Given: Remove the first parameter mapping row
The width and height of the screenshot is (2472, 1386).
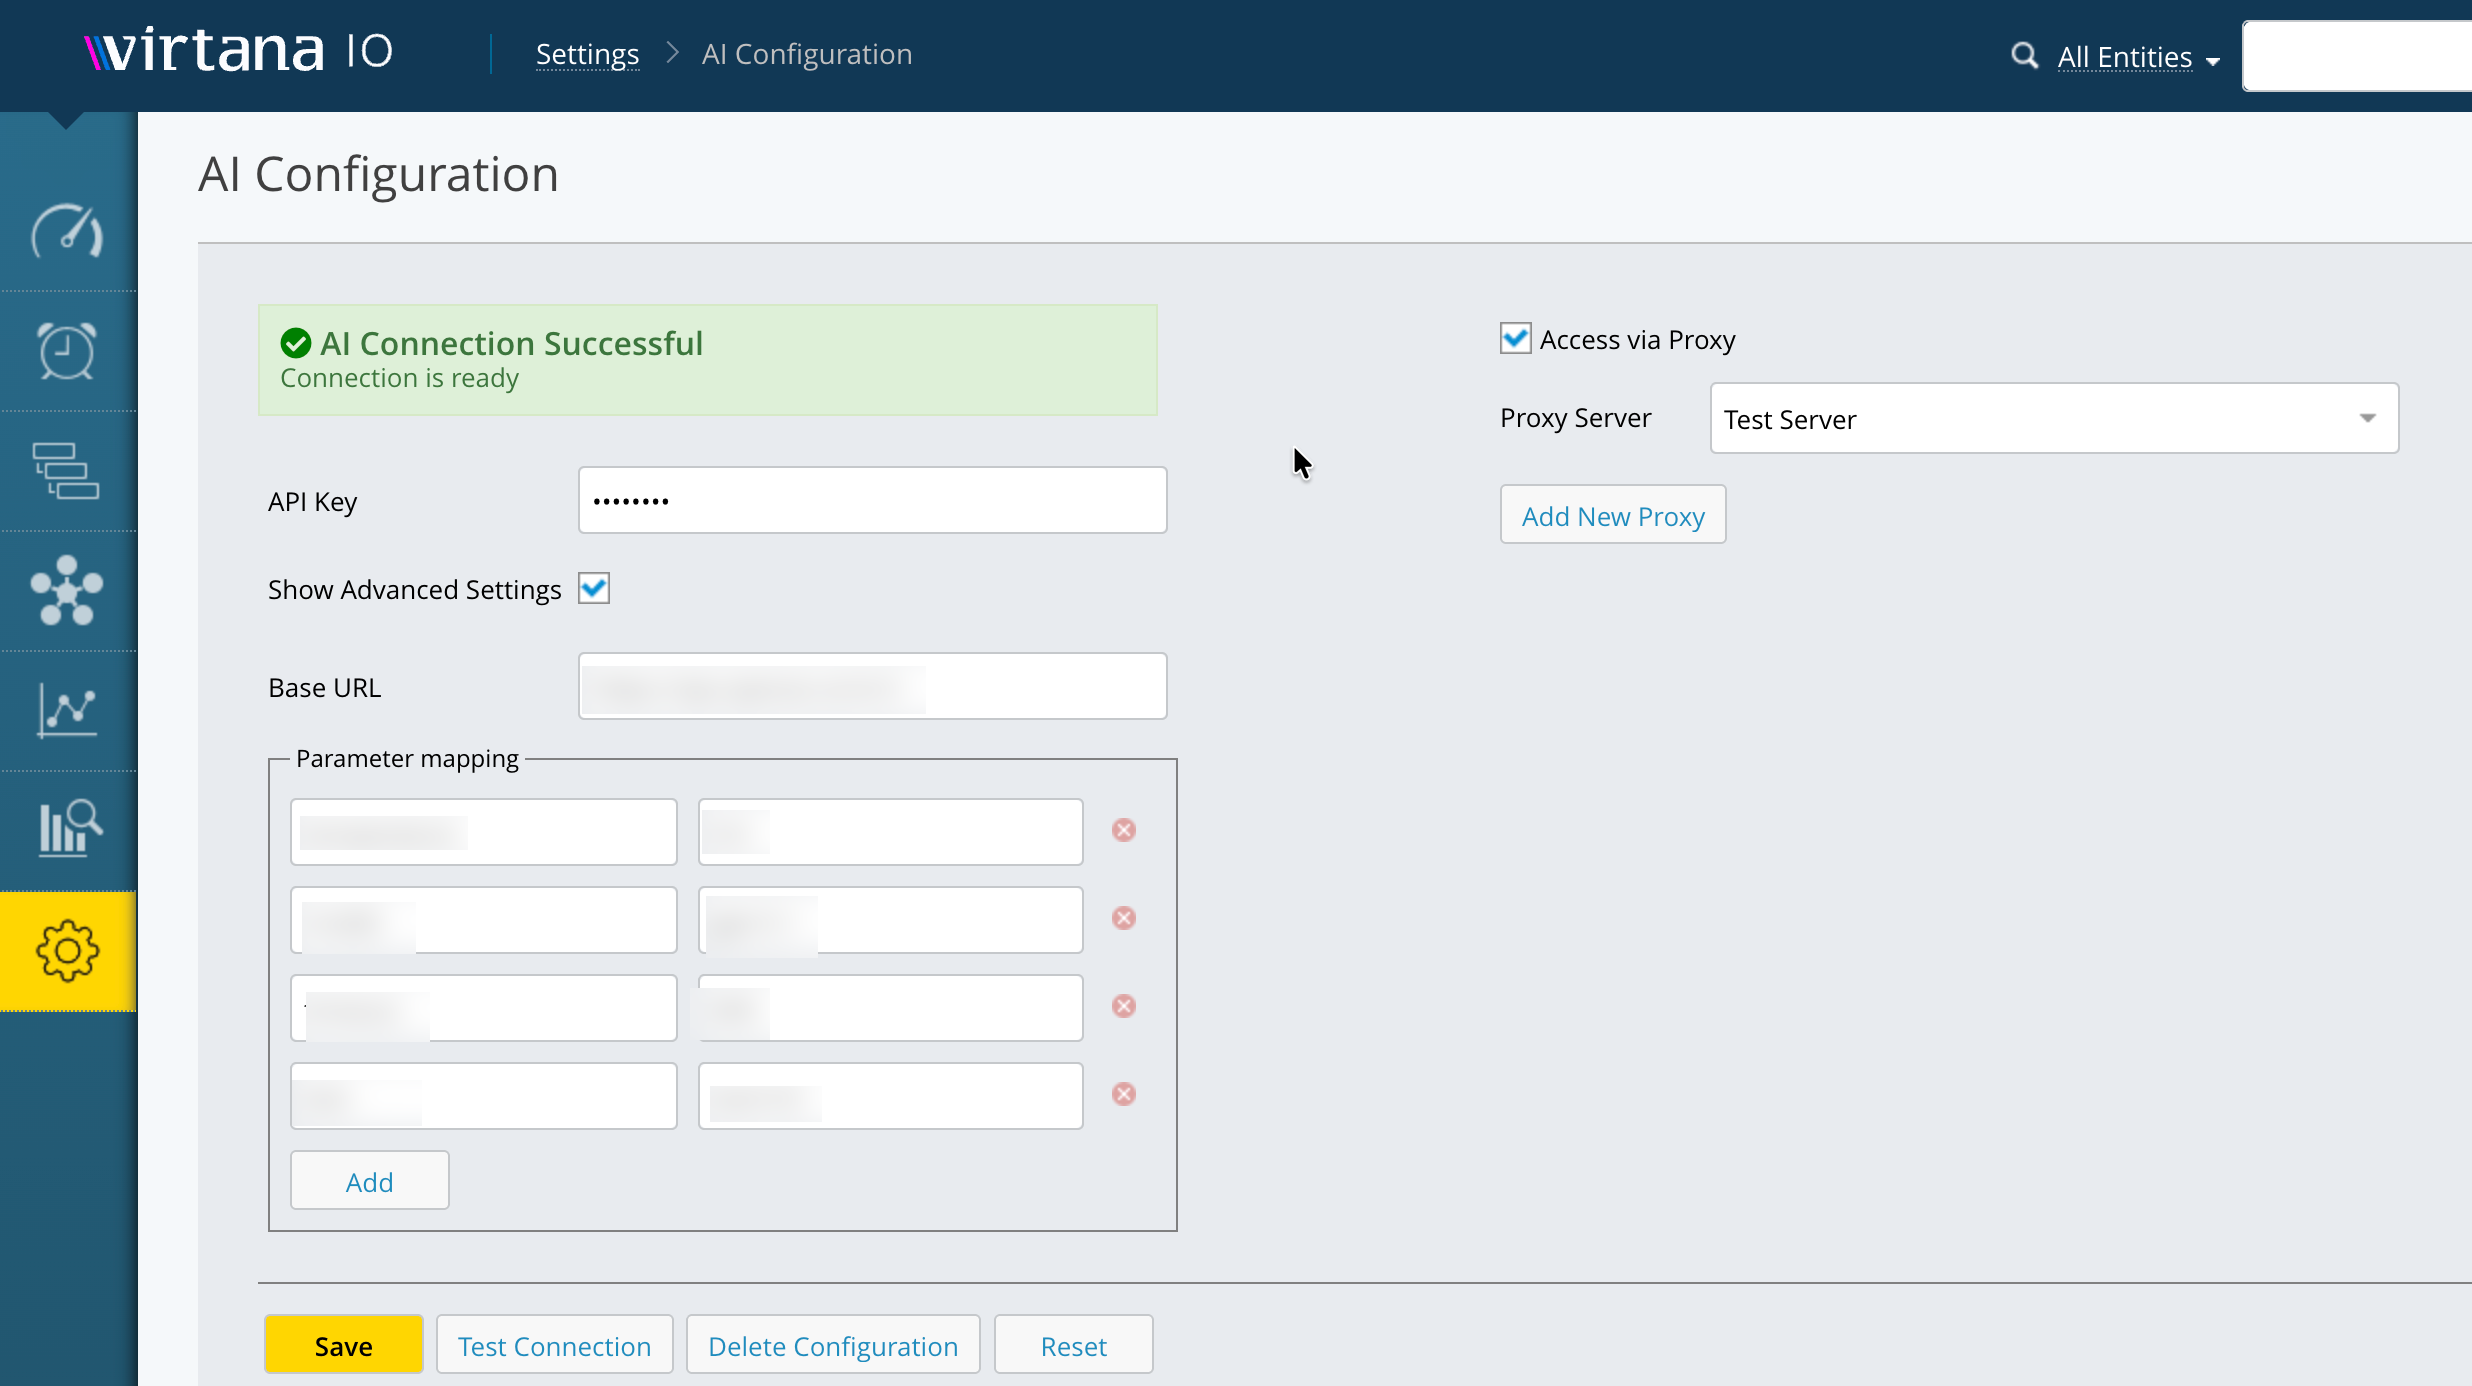Looking at the screenshot, I should tap(1123, 830).
